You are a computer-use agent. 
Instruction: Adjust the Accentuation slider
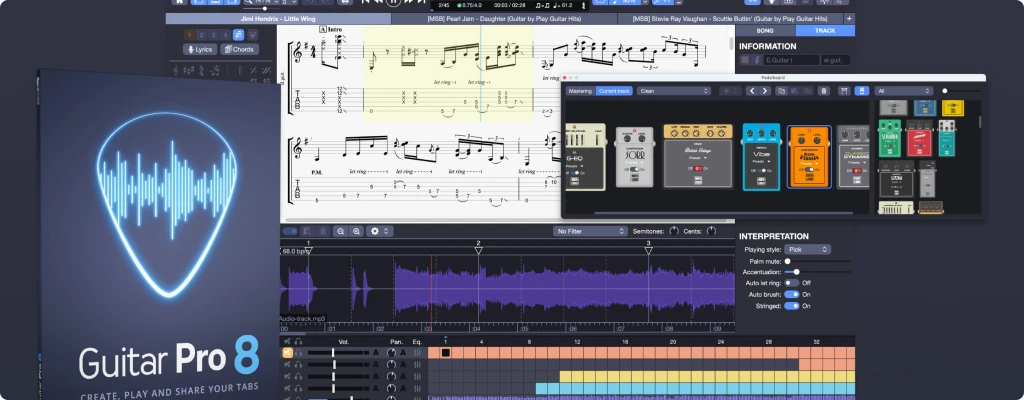tap(796, 271)
